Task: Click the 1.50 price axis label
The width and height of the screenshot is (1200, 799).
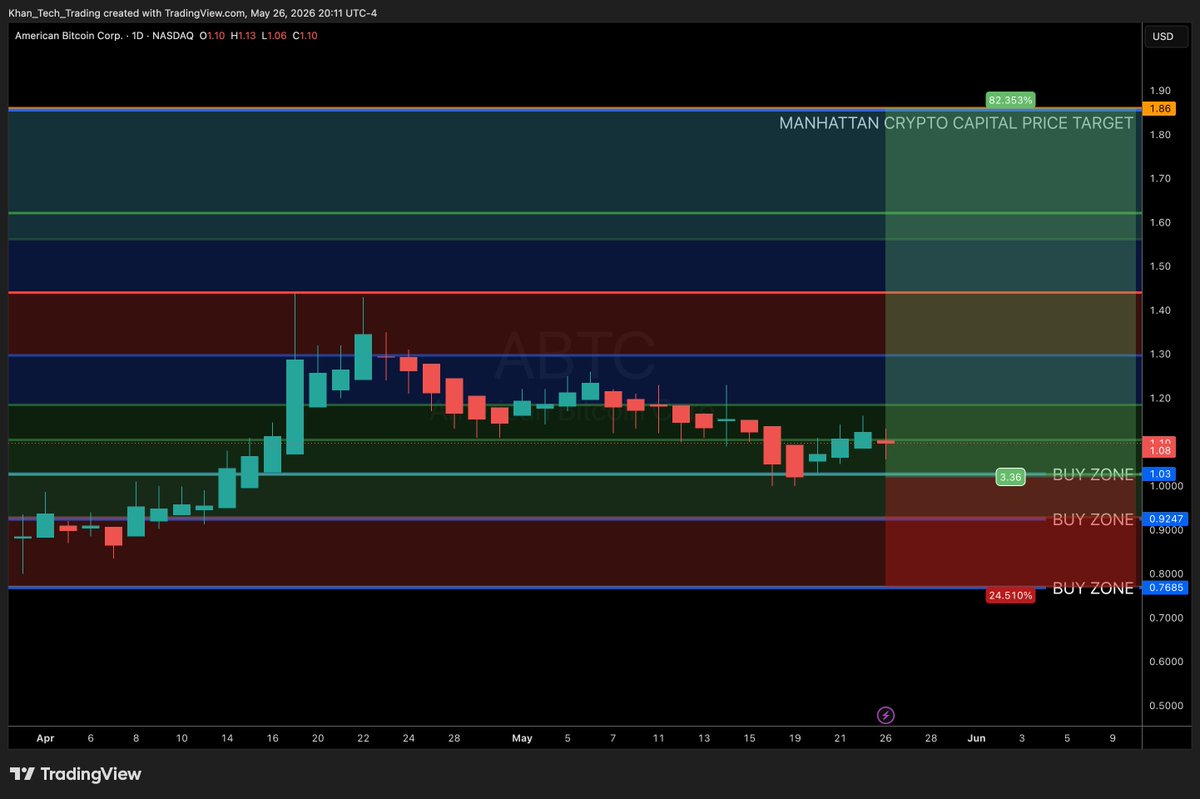Action: click(1161, 267)
